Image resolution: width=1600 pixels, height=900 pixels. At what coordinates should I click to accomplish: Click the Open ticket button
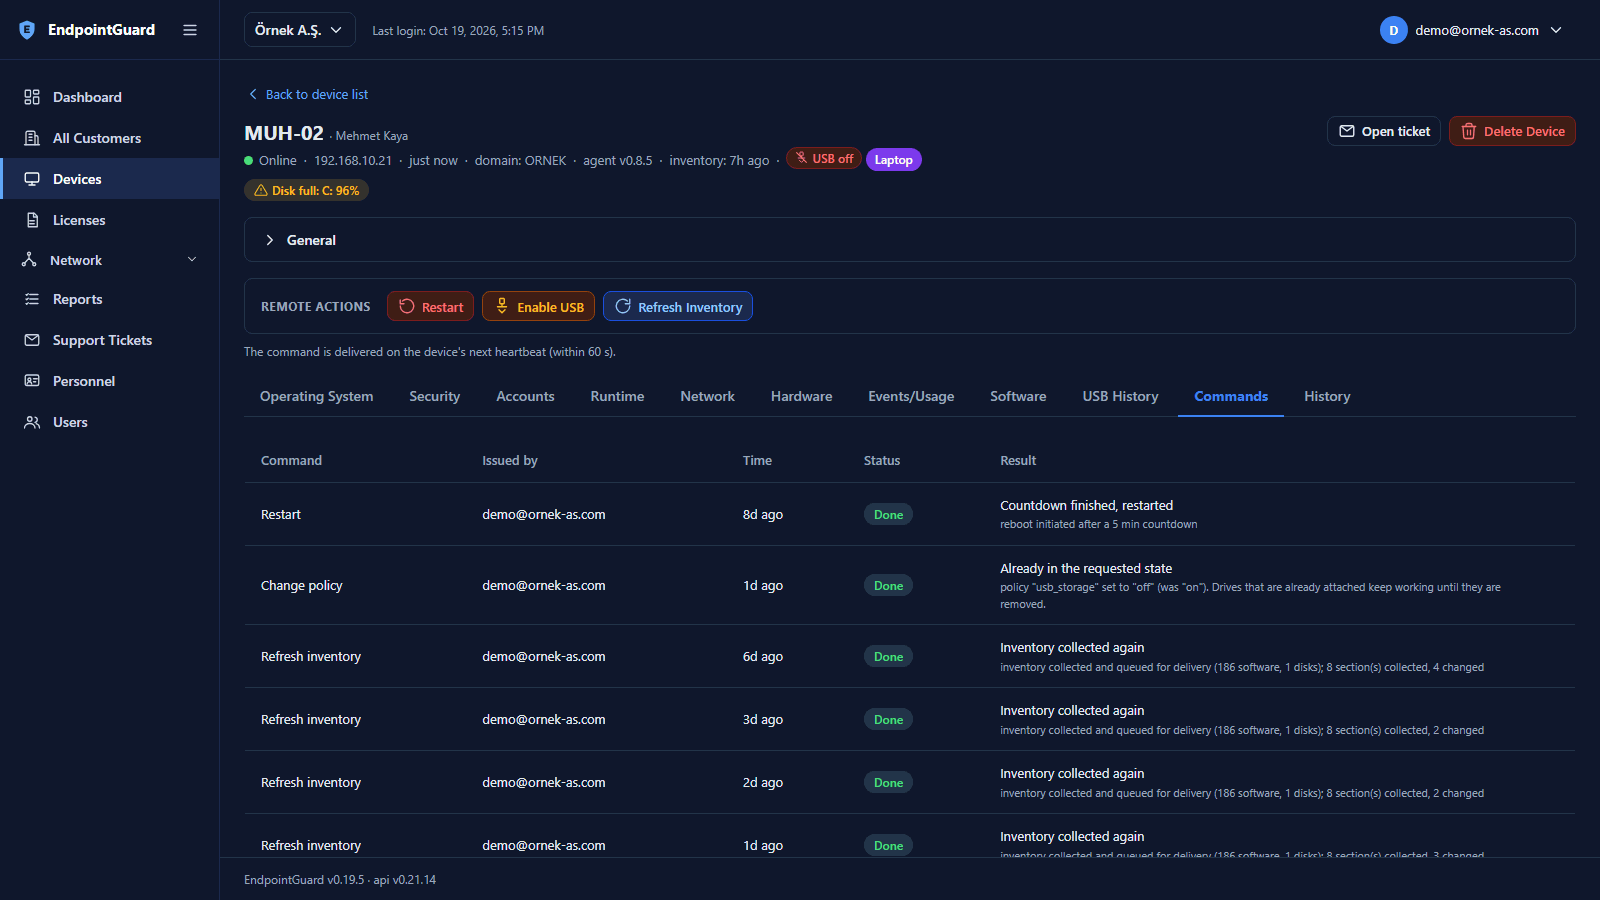click(1384, 131)
